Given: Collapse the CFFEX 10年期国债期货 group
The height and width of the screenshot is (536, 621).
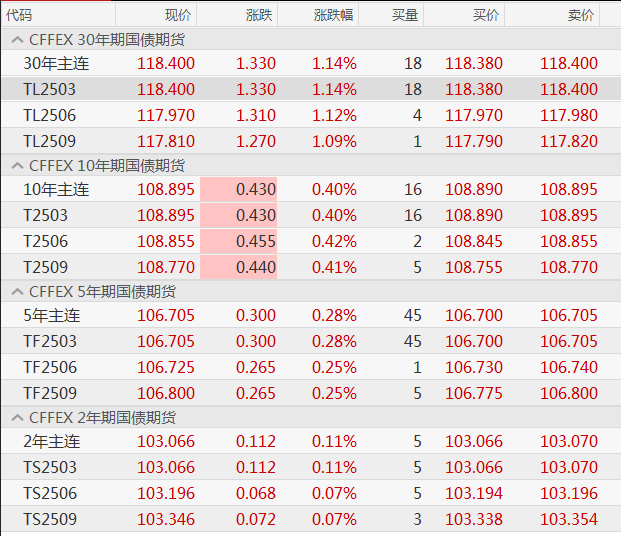Looking at the screenshot, I should [x=17, y=166].
